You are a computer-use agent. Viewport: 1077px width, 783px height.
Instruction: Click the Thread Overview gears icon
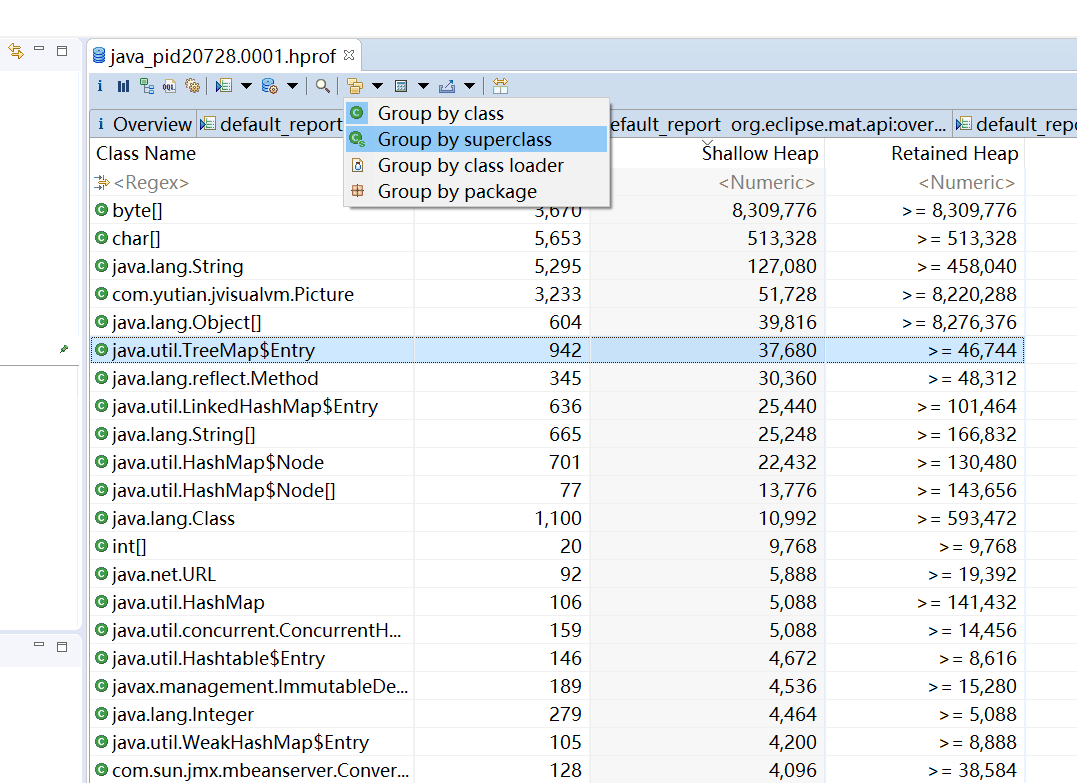(x=193, y=86)
